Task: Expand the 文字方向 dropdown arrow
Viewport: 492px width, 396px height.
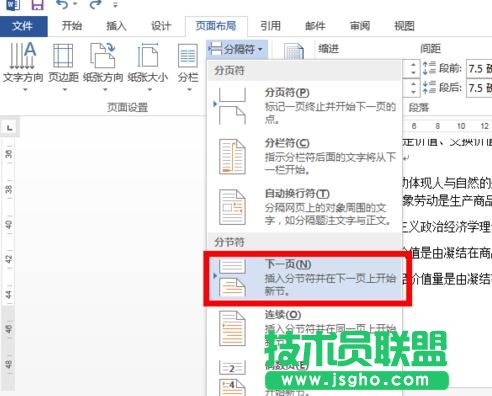Action: point(25,90)
